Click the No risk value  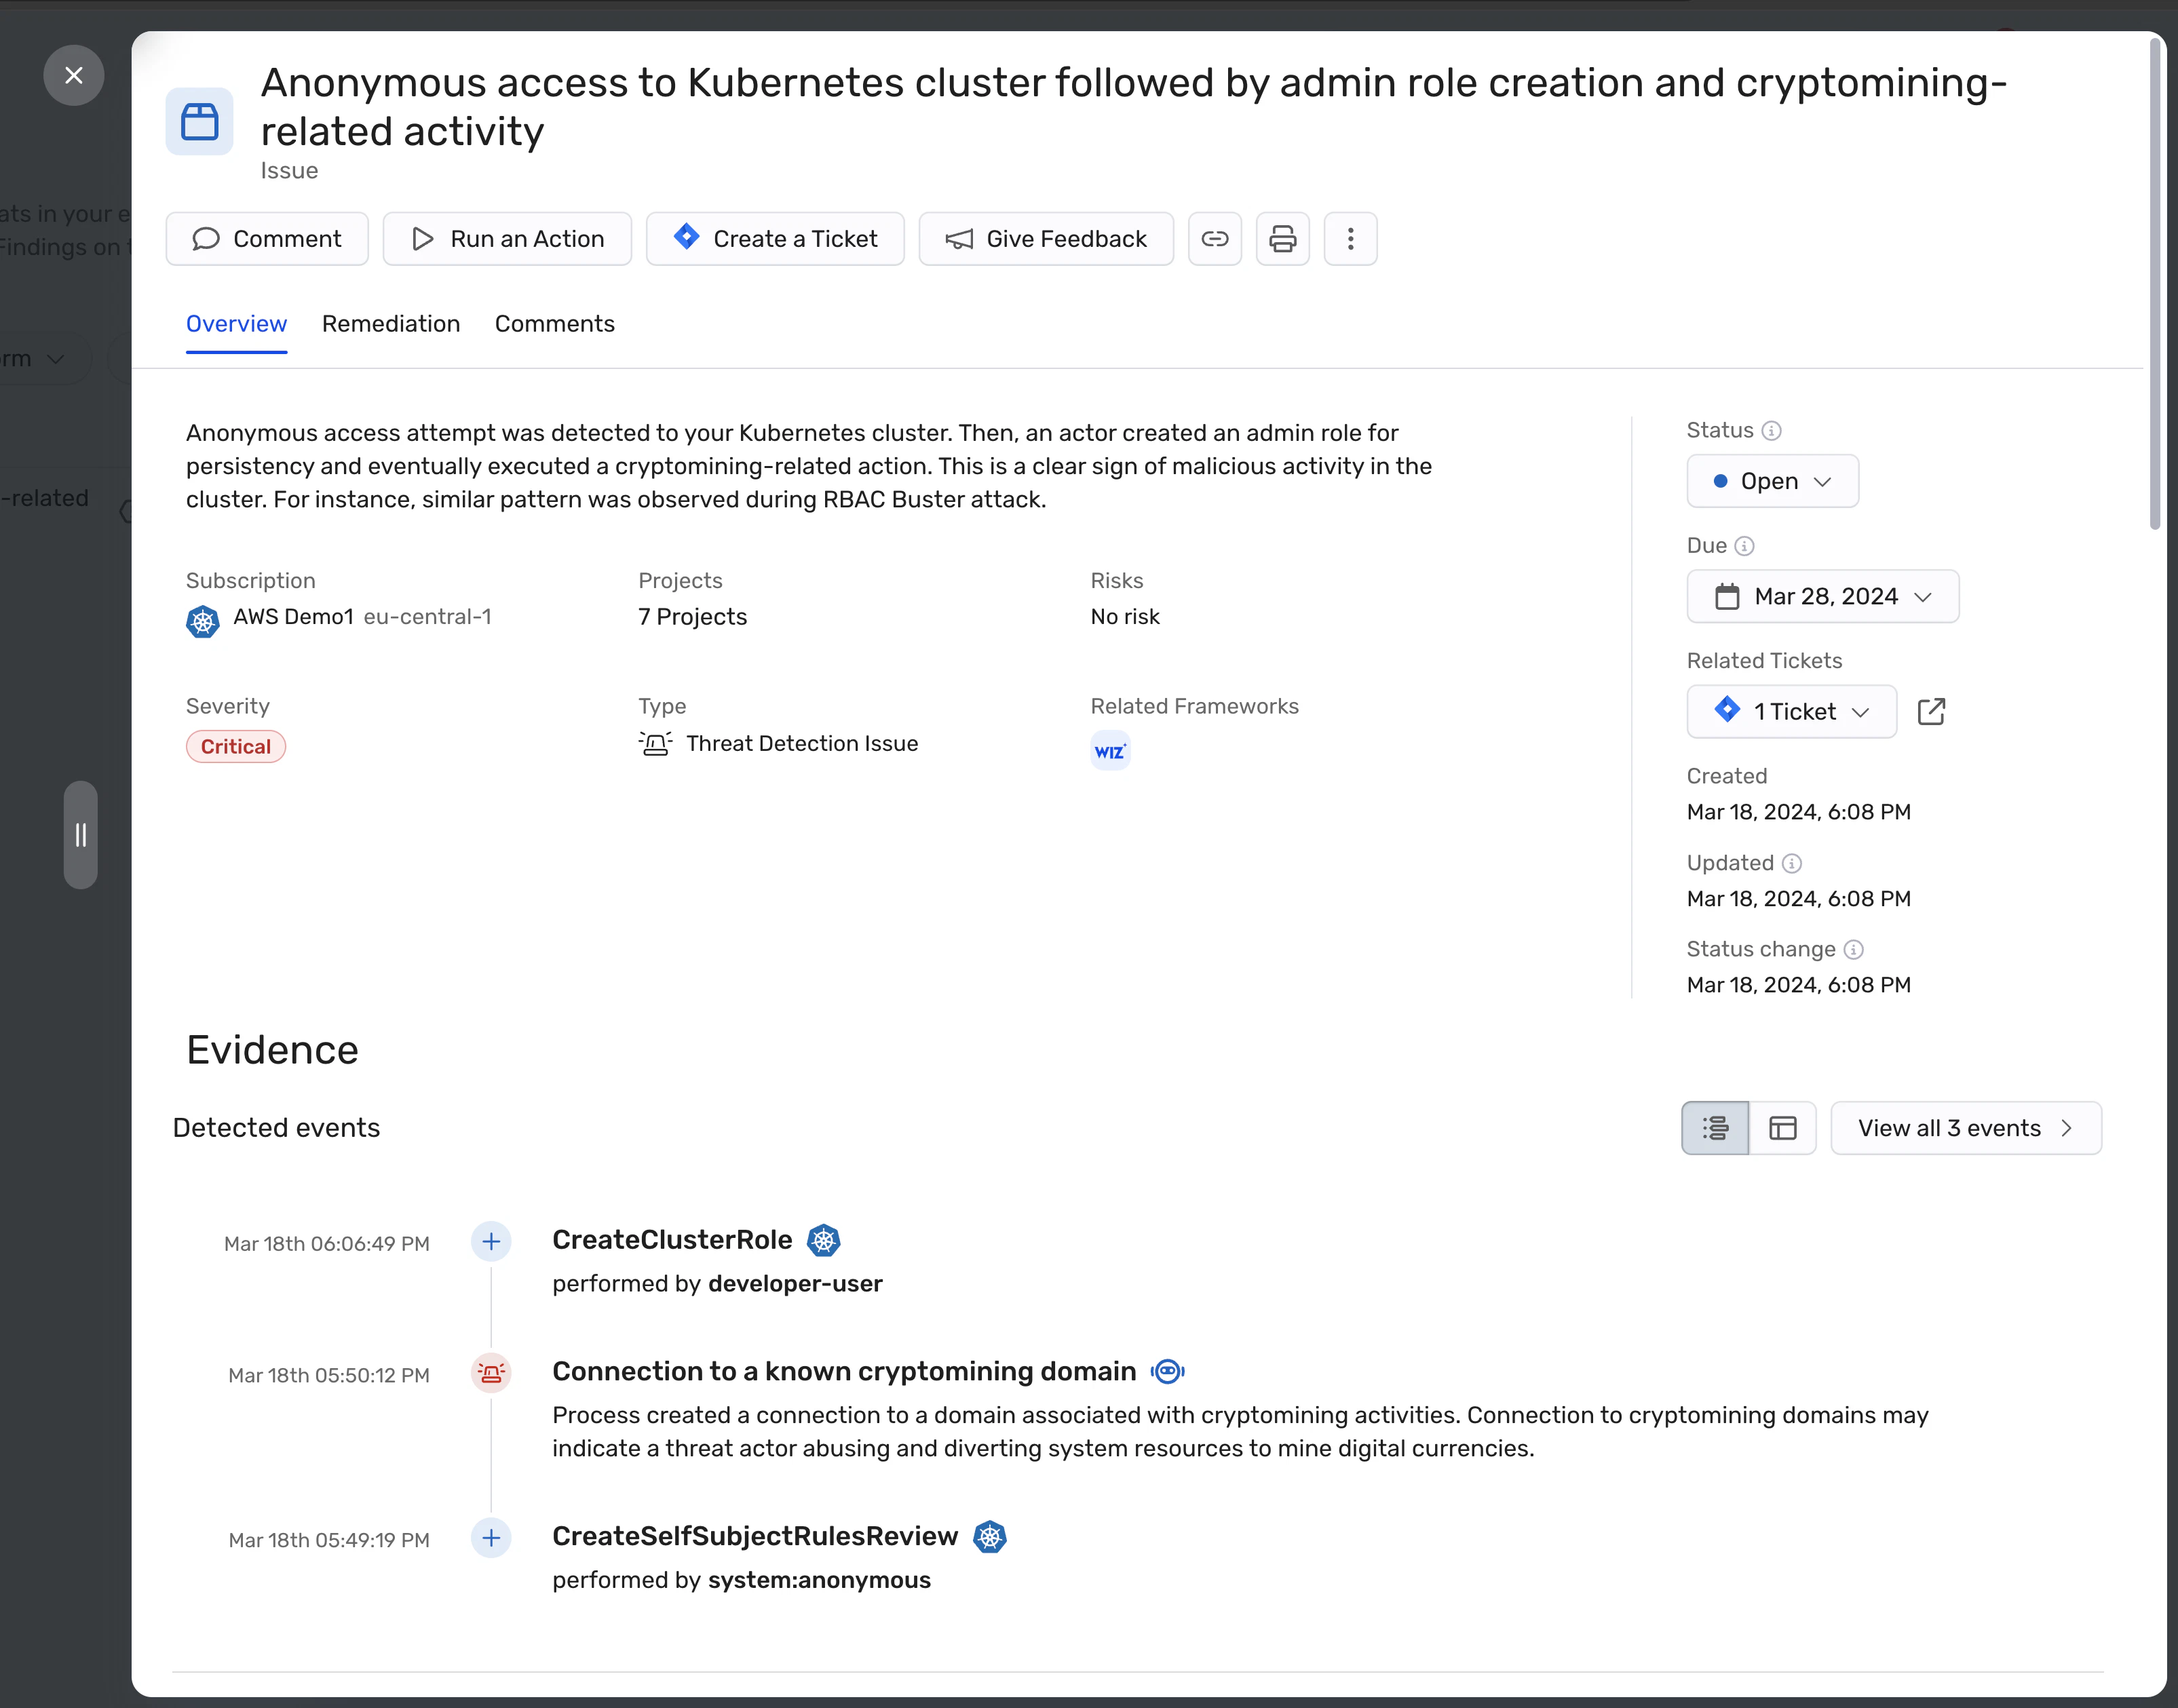click(x=1125, y=617)
